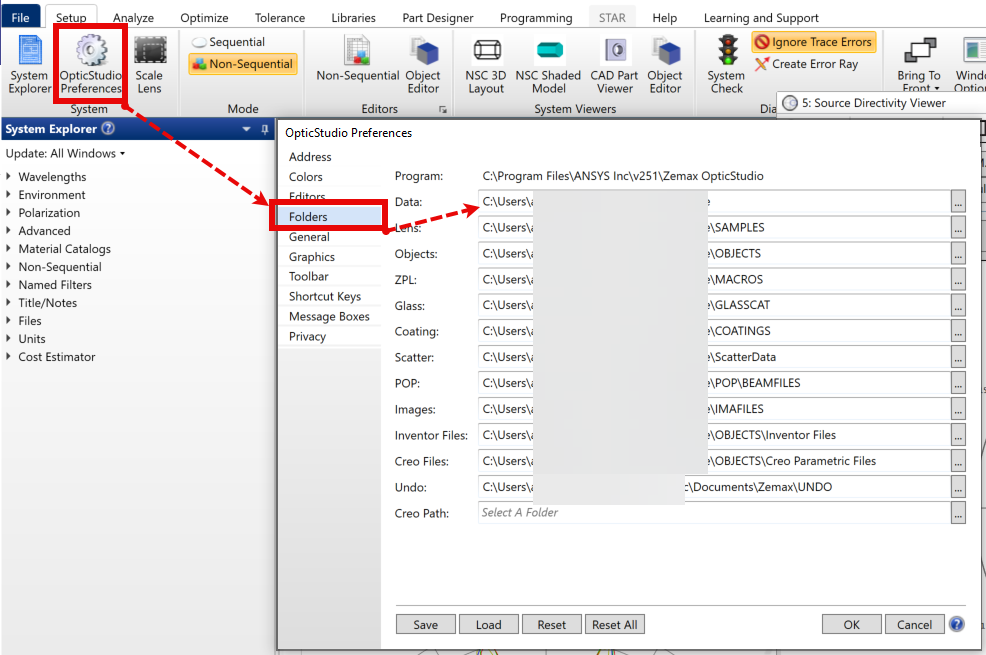986x655 pixels.
Task: Open the Non-Sequential editor
Action: [357, 60]
